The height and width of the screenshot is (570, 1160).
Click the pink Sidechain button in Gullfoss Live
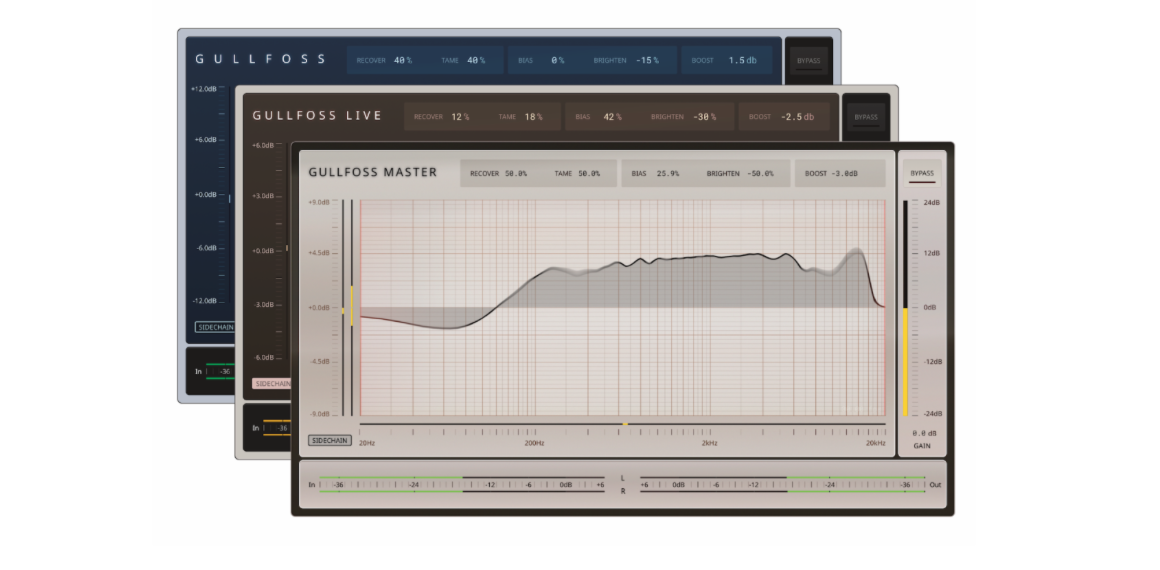[271, 383]
